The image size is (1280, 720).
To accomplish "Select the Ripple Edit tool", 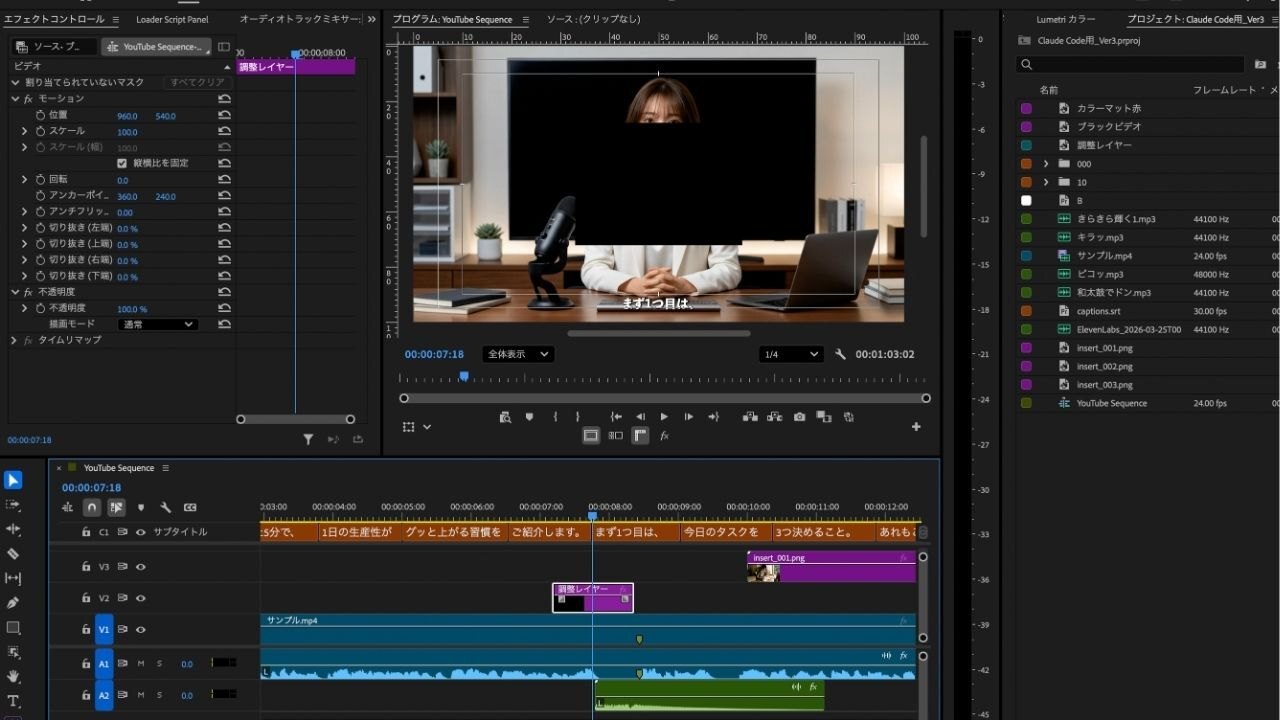I will (13, 529).
